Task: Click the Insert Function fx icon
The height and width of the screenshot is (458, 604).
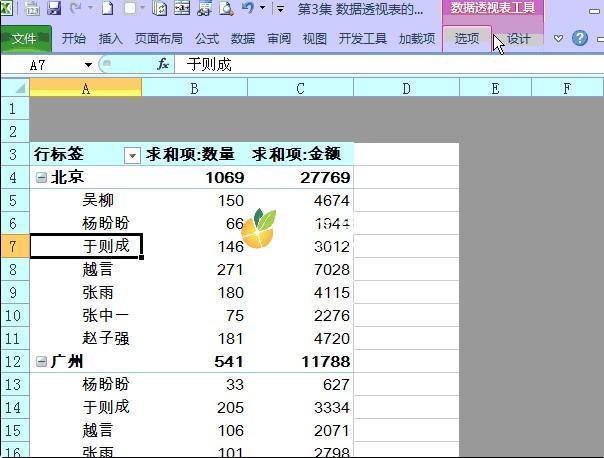Action: [163, 64]
